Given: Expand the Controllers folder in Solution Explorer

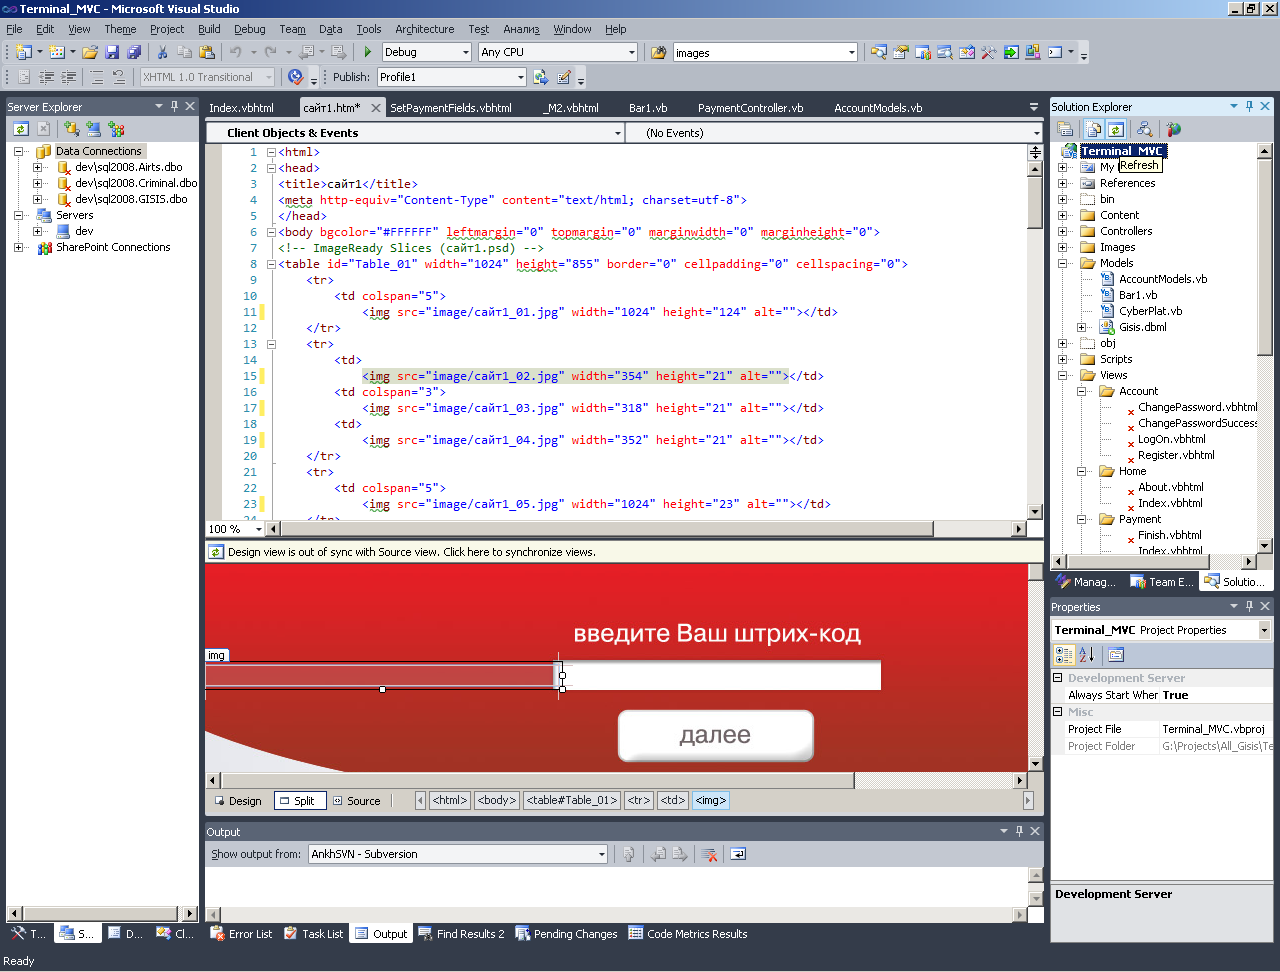Looking at the screenshot, I should [x=1062, y=231].
